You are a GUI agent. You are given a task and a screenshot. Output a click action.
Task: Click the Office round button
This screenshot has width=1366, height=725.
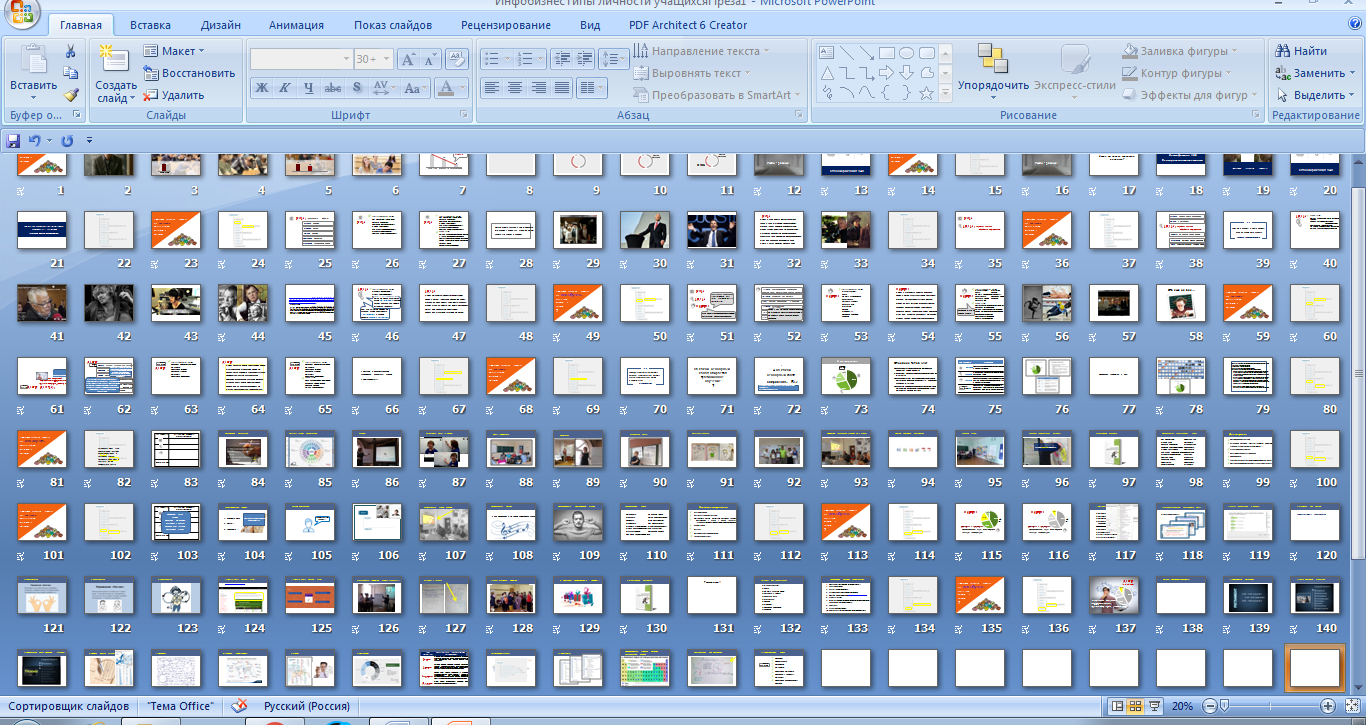tap(22, 14)
